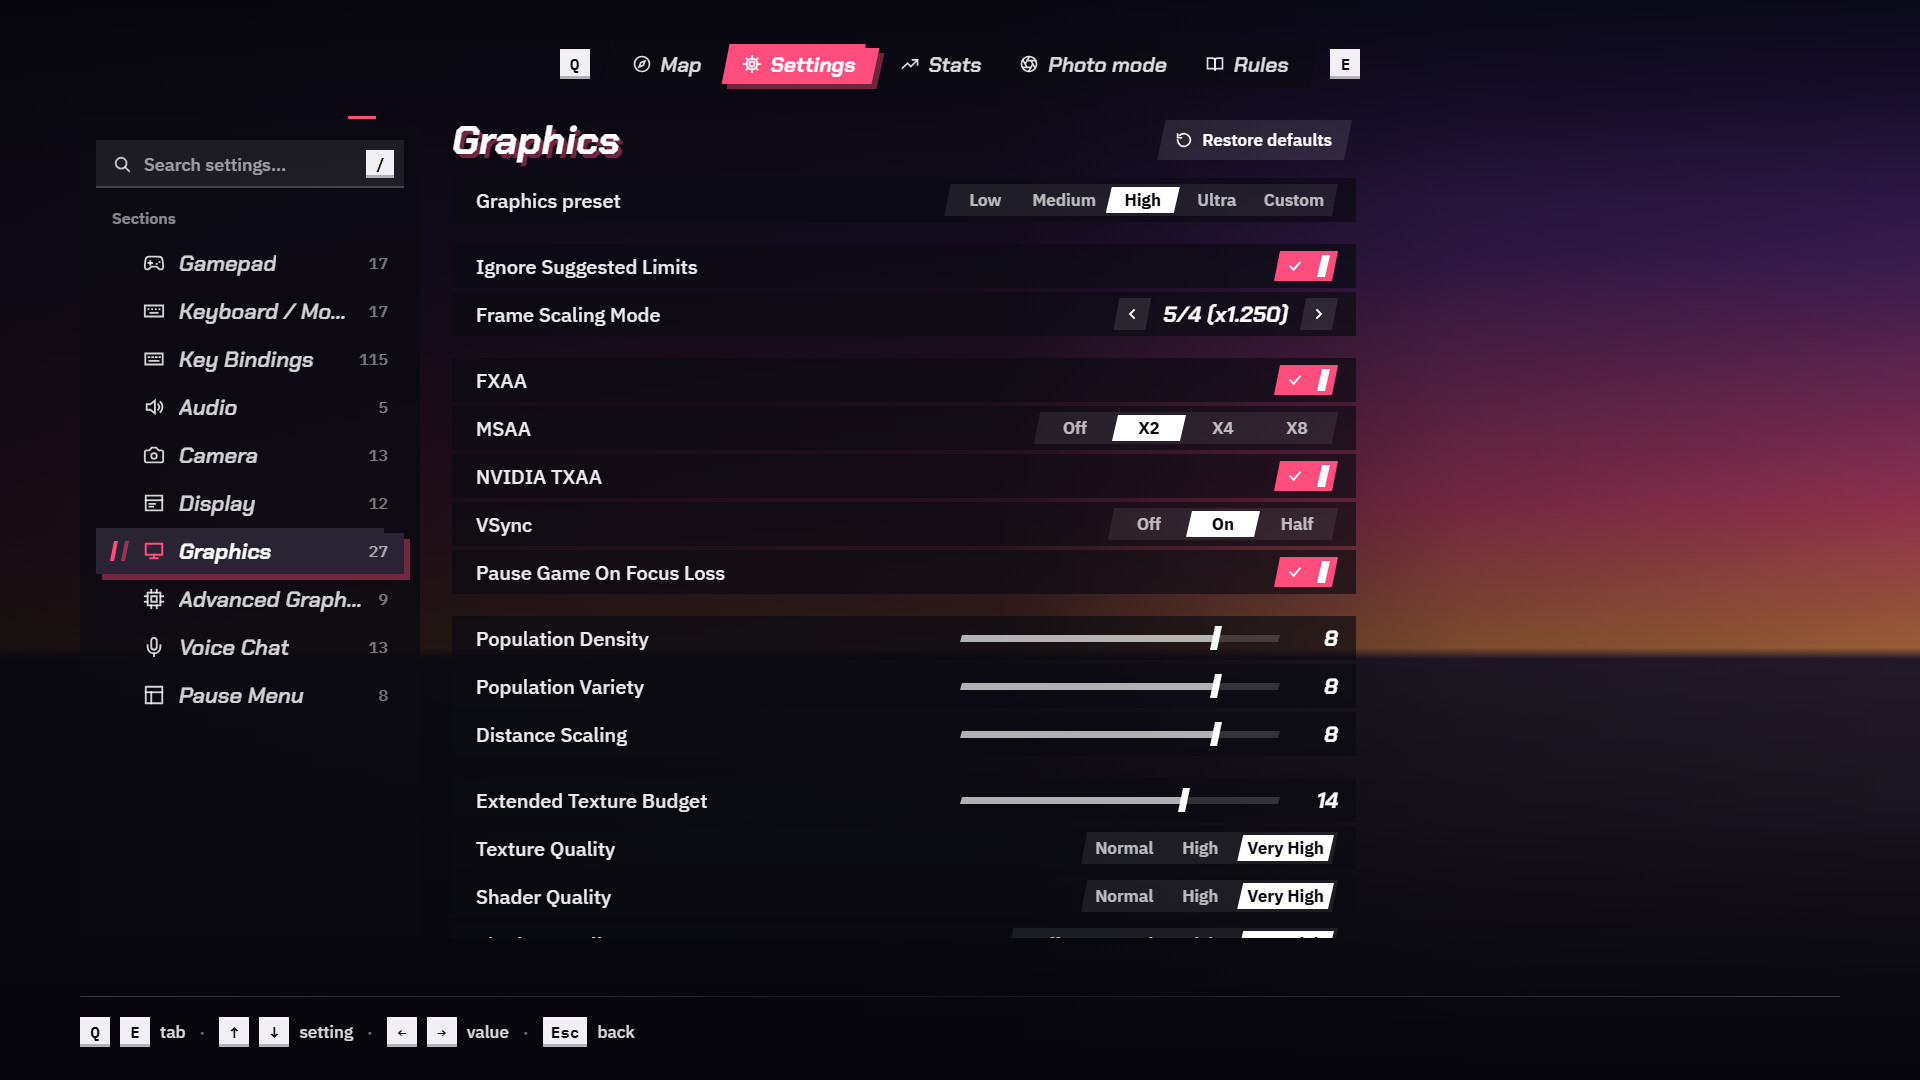Next Frame Scaling Mode value arrow
Screen dimensions: 1920x1080
1319,314
